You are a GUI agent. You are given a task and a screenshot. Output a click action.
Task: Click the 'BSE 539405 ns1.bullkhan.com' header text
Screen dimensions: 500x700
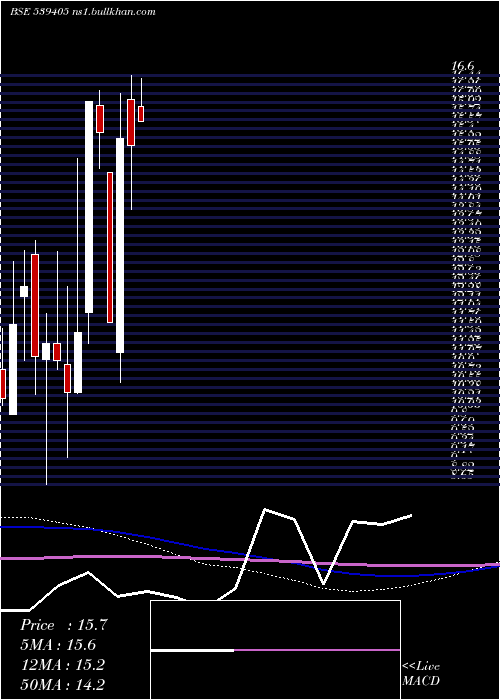tap(83, 12)
